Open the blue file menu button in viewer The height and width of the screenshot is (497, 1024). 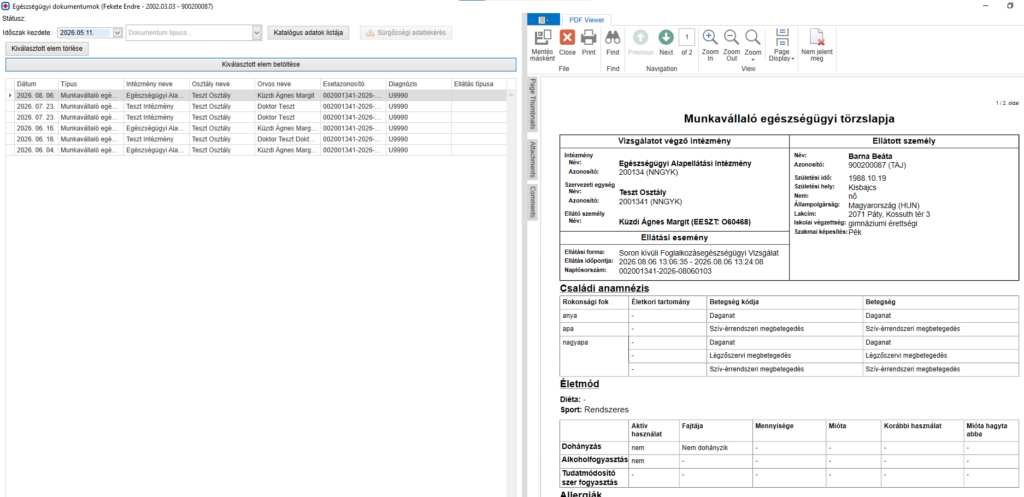tap(541, 20)
